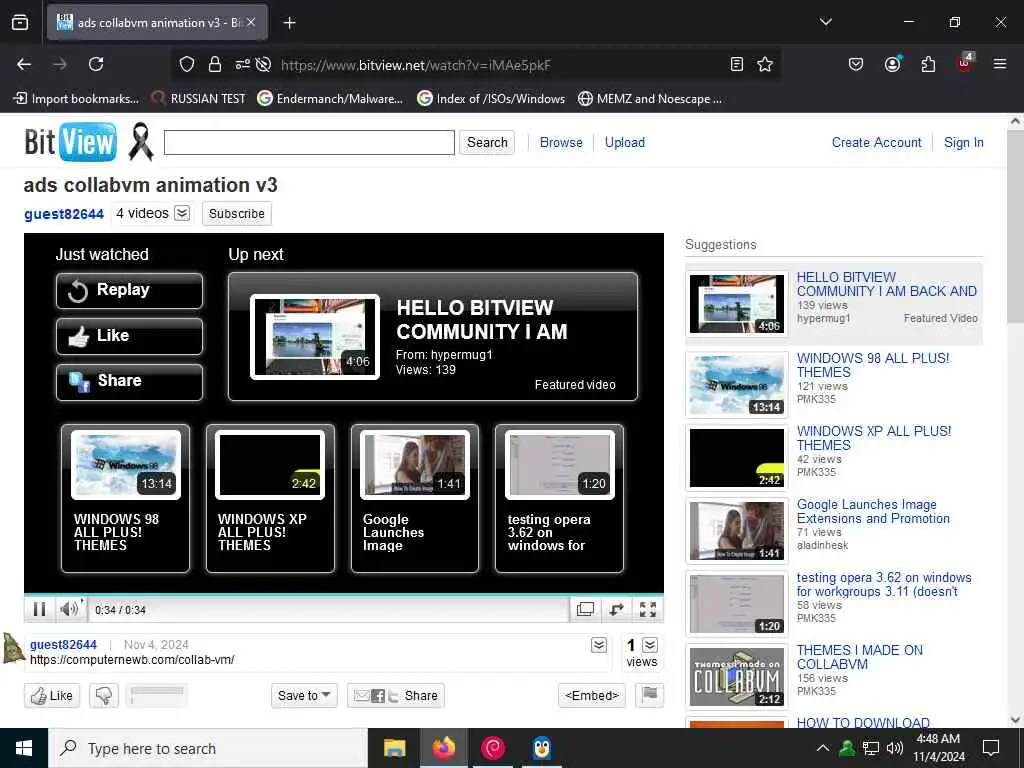Open the permissions icon in the address bar
This screenshot has width=1024, height=768.
click(x=242, y=64)
